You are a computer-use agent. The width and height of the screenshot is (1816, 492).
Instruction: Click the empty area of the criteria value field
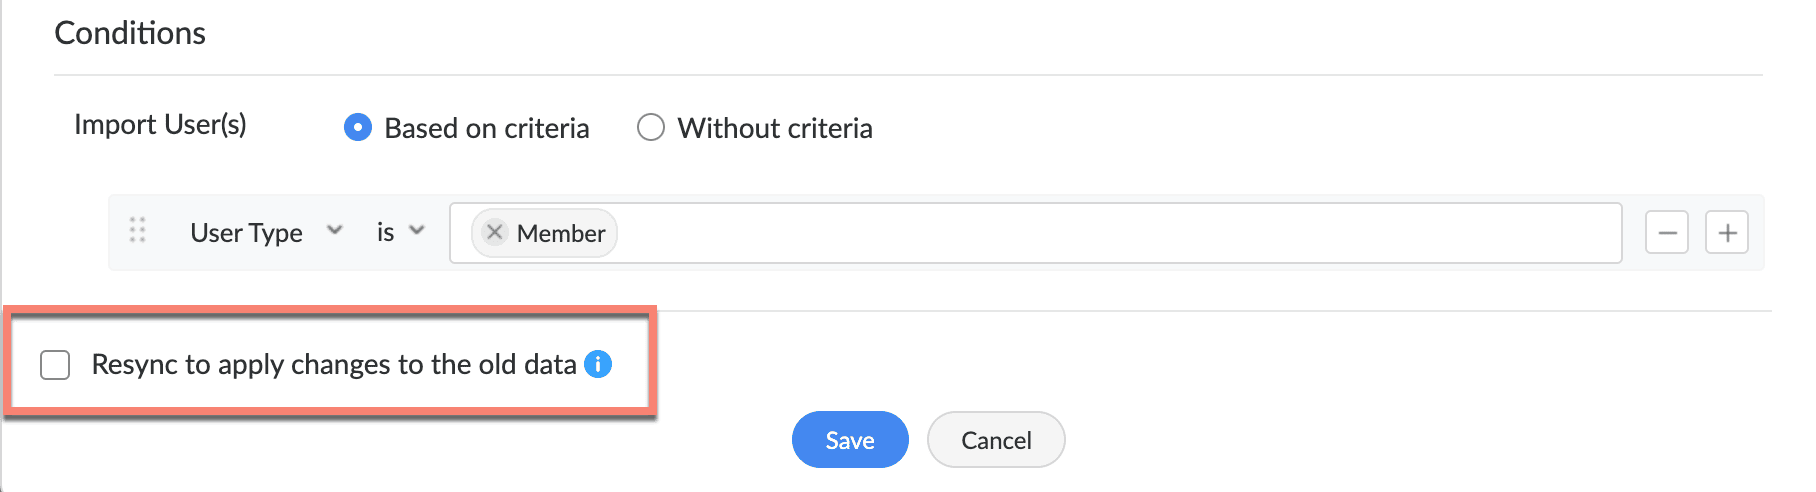[x=1100, y=233]
